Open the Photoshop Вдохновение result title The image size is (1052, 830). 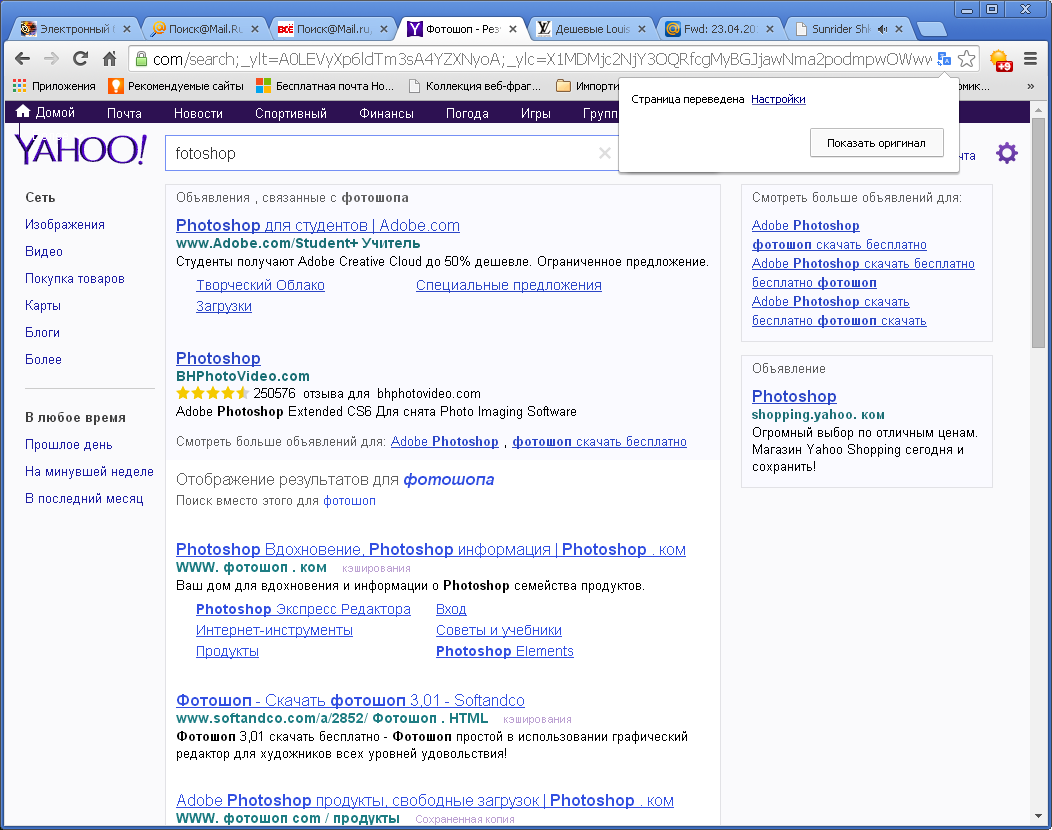[x=431, y=550]
